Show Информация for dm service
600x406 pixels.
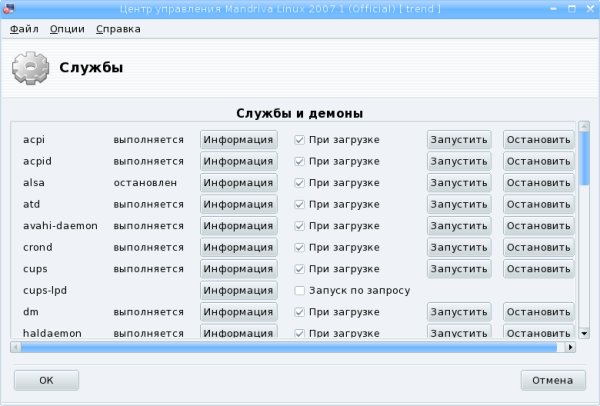coord(238,312)
